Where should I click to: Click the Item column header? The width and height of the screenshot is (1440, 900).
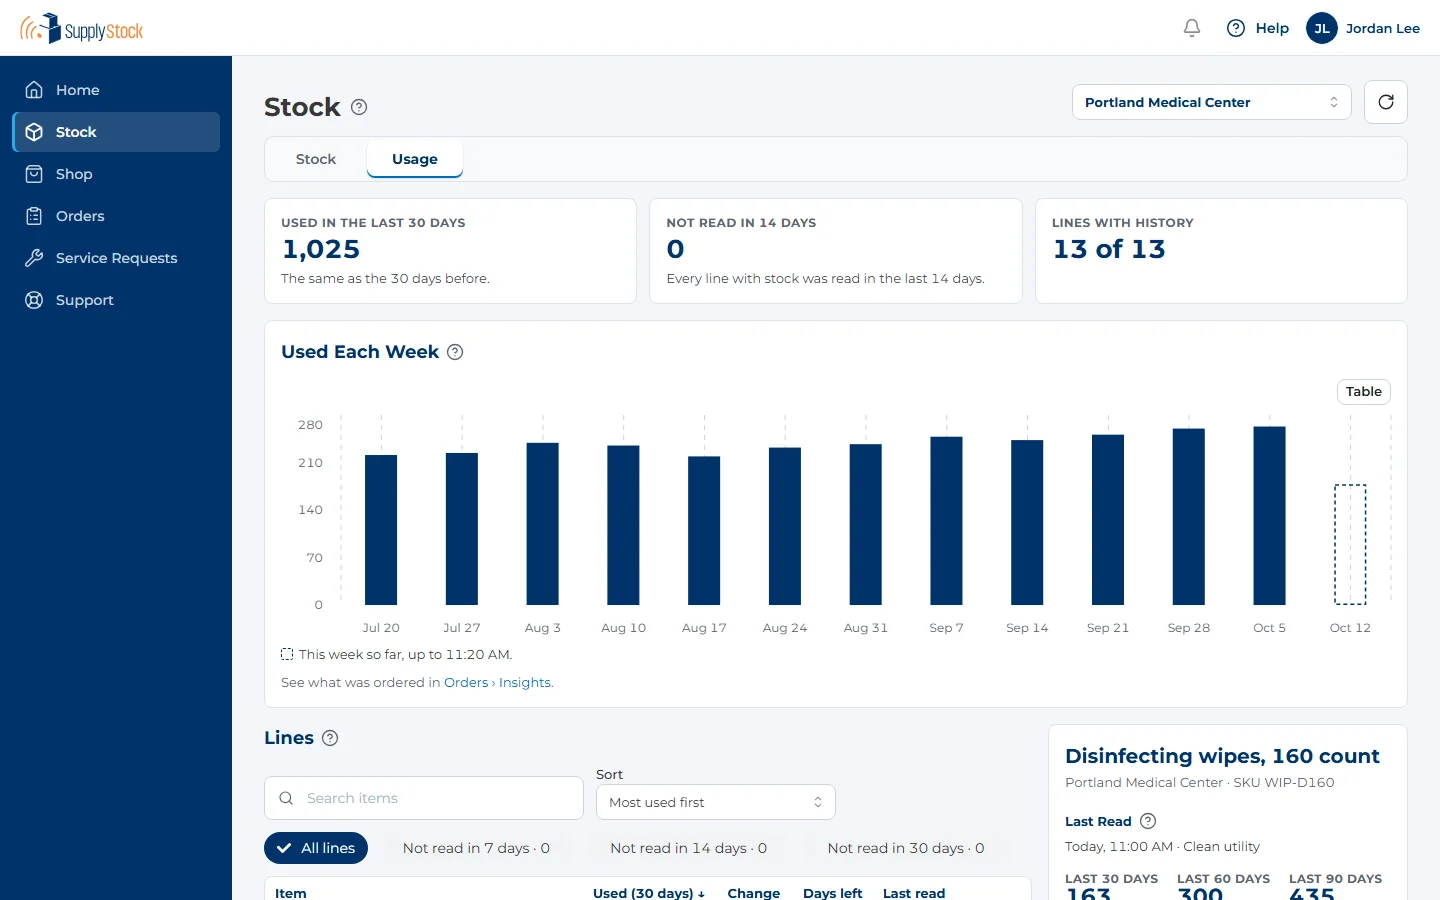(291, 893)
